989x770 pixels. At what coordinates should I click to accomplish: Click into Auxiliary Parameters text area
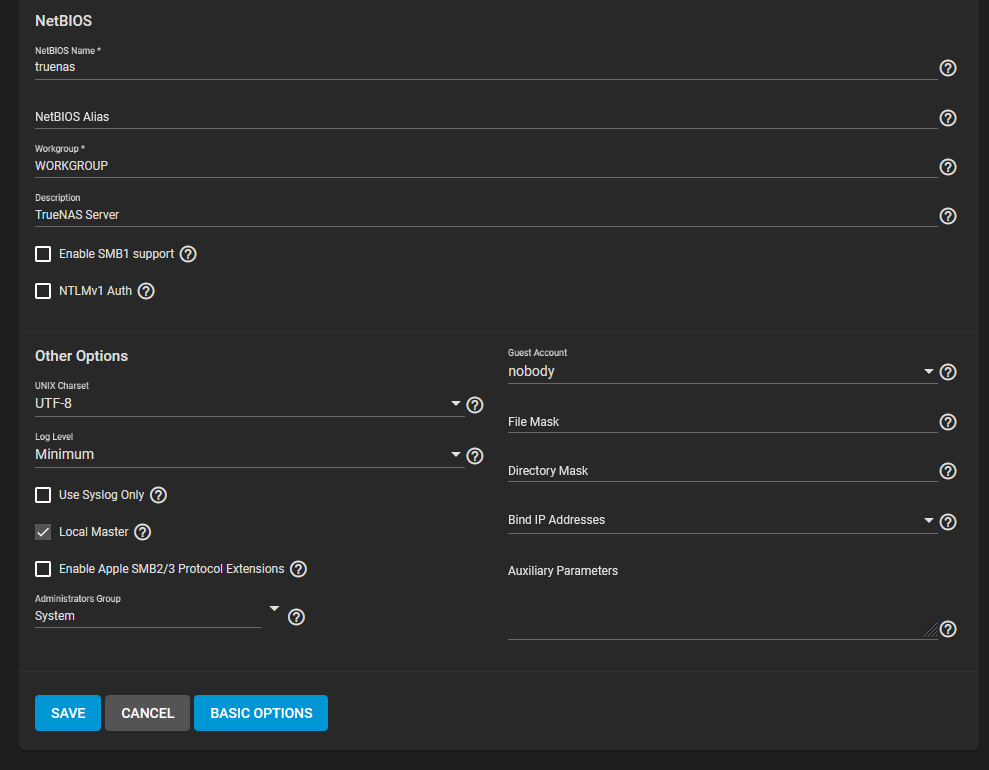click(x=722, y=601)
